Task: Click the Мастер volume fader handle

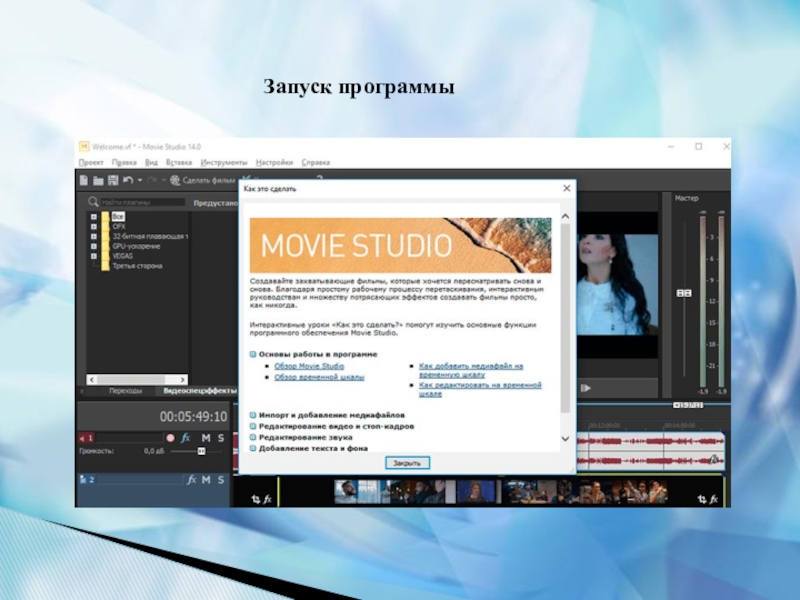Action: [x=685, y=293]
